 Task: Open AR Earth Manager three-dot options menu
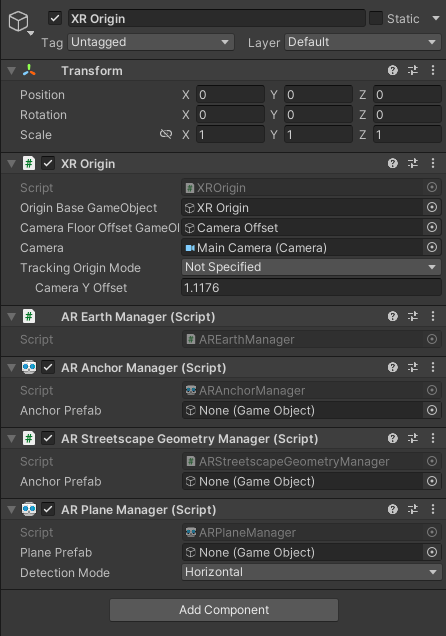[x=433, y=316]
